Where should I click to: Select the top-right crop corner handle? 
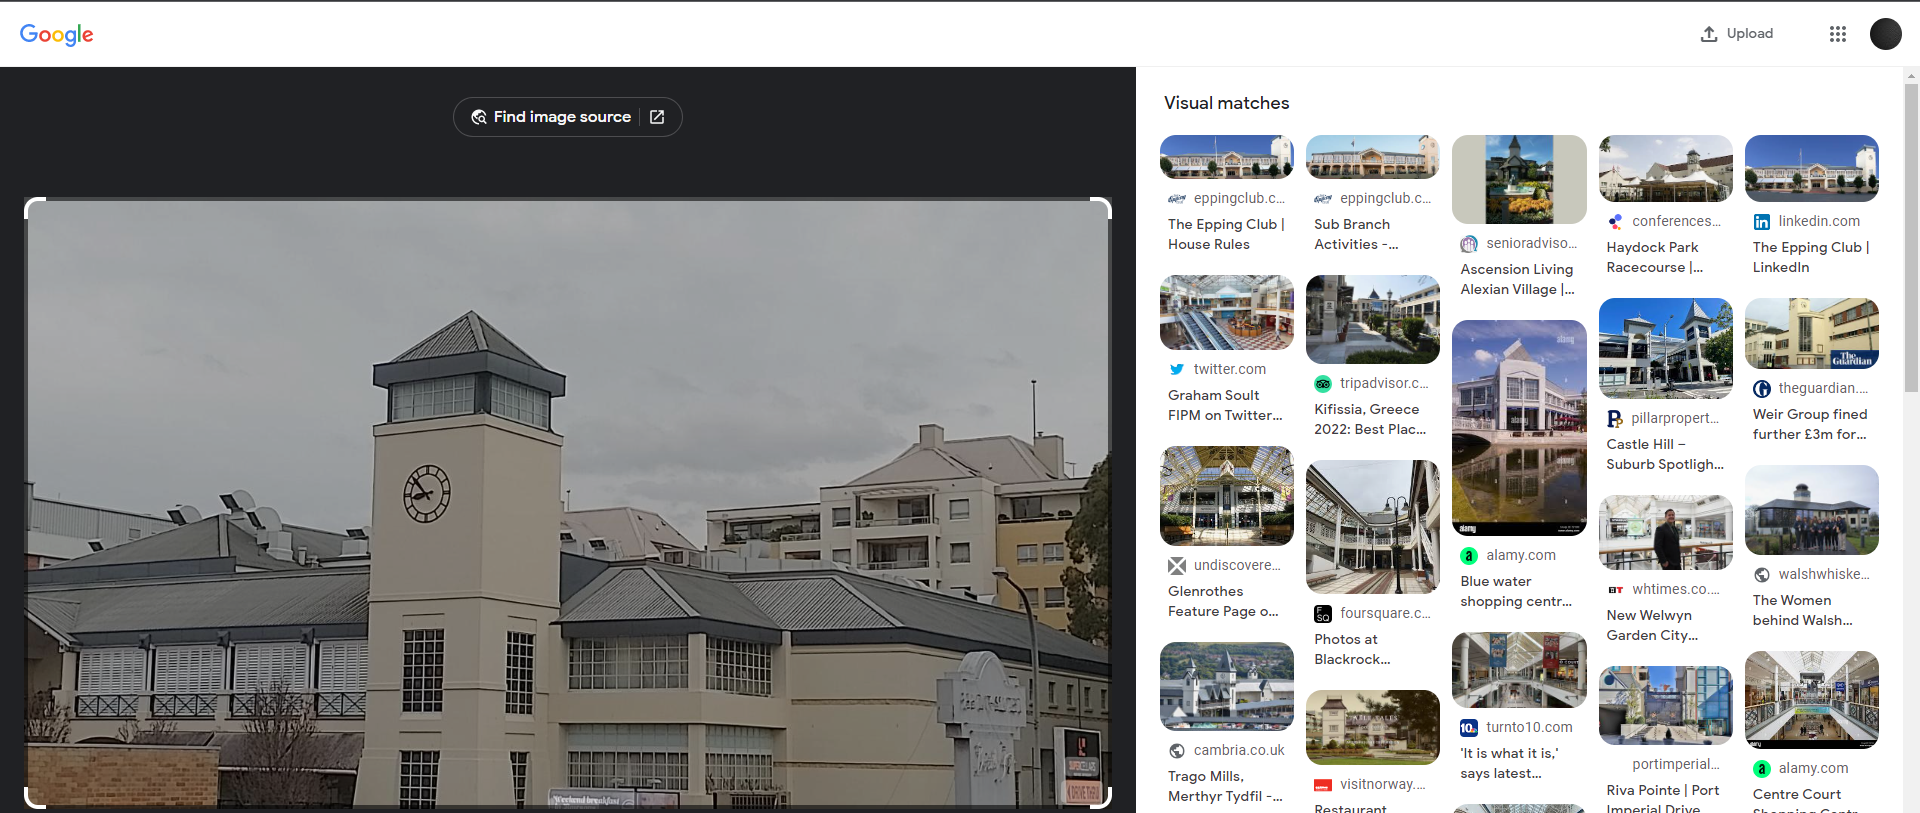tap(1101, 207)
